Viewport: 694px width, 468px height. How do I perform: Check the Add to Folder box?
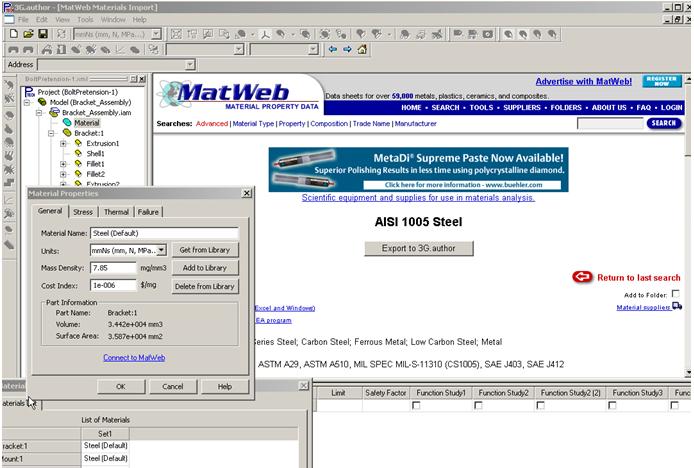(x=675, y=294)
